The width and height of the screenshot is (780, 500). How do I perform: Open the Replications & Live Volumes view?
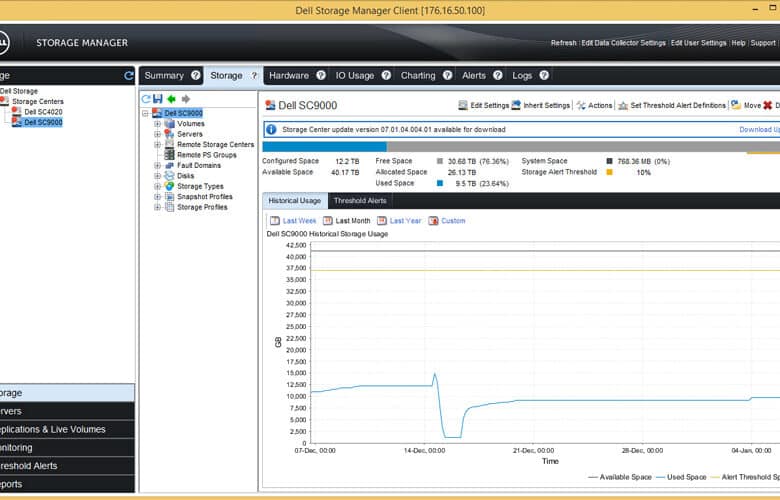(x=67, y=429)
